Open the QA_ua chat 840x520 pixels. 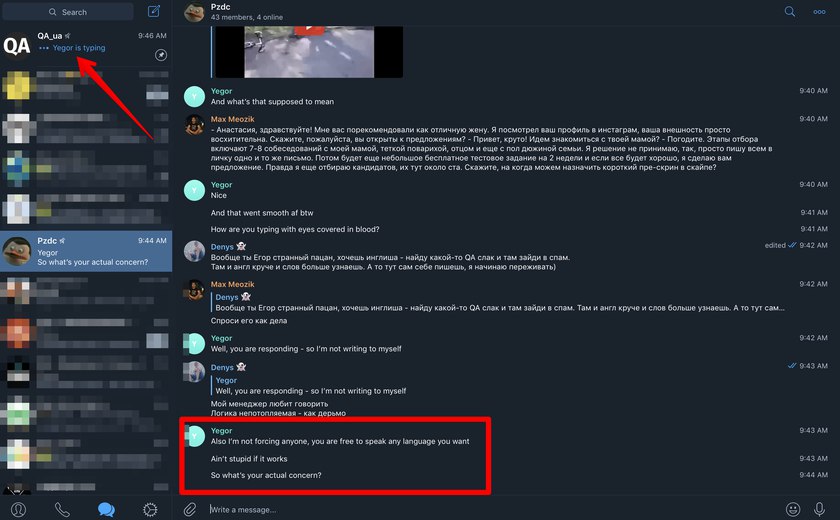pos(86,46)
